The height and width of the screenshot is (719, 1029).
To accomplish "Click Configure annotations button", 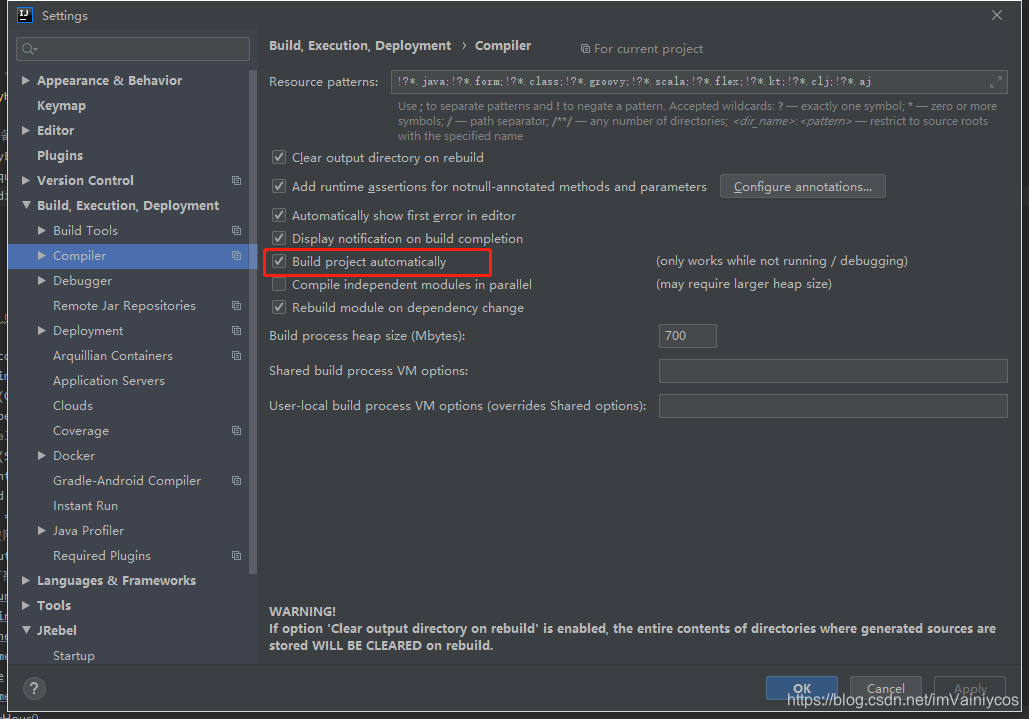I will pyautogui.click(x=803, y=186).
